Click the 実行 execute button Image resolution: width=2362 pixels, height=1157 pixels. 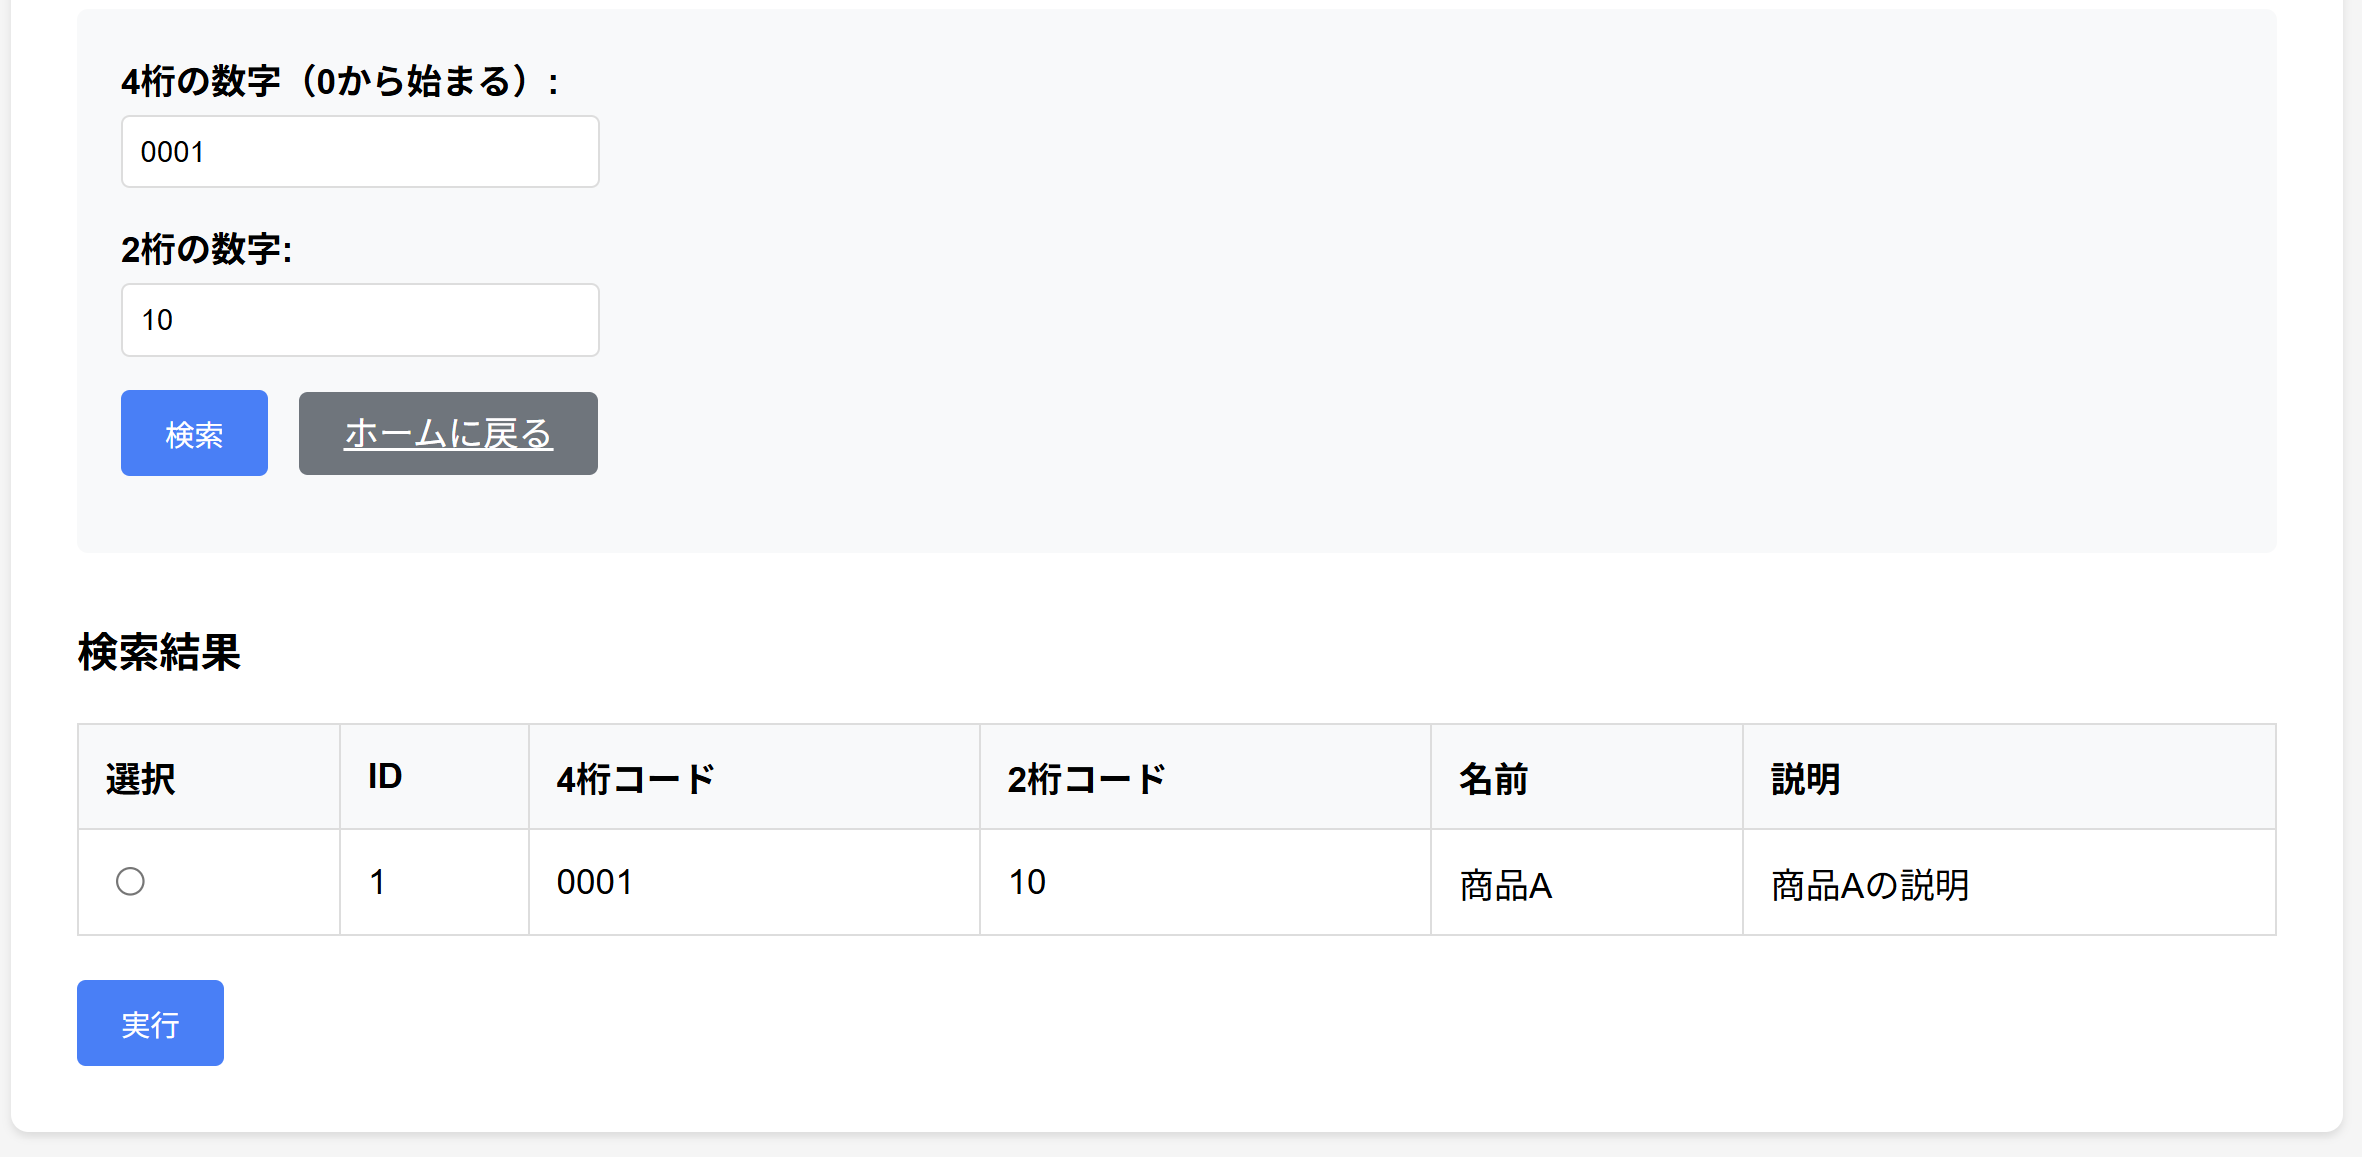[x=150, y=1022]
